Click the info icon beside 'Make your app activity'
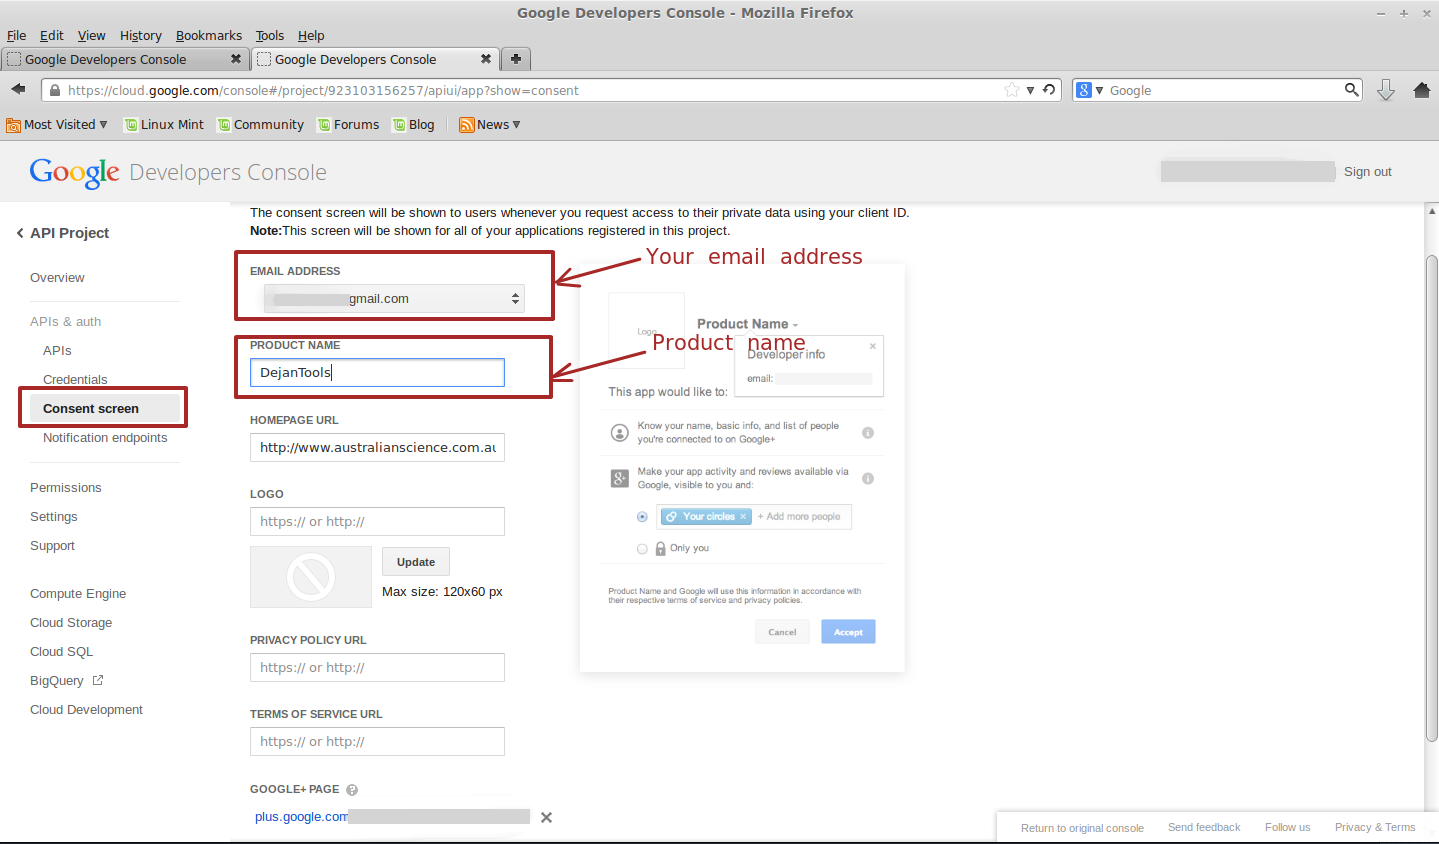This screenshot has width=1439, height=844. pyautogui.click(x=868, y=478)
